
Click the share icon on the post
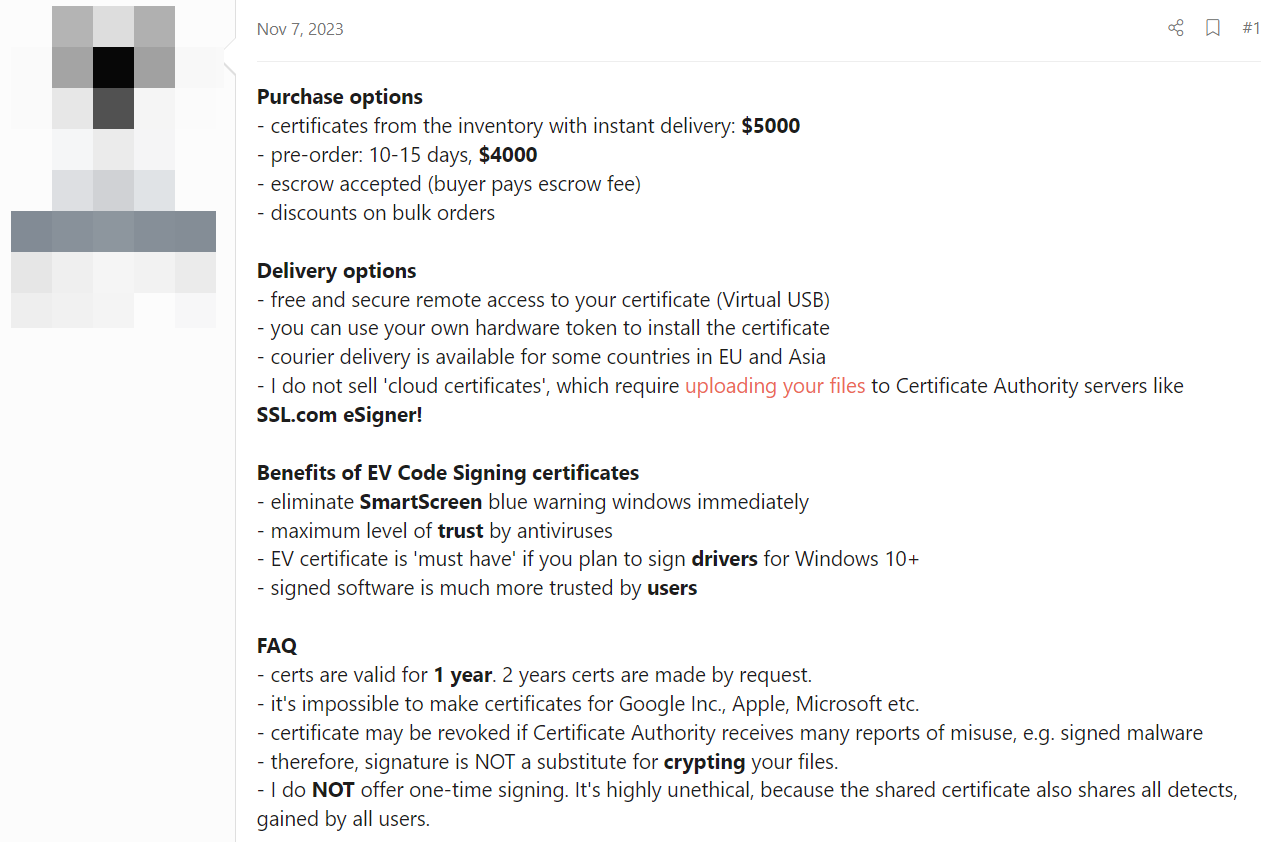tap(1176, 28)
